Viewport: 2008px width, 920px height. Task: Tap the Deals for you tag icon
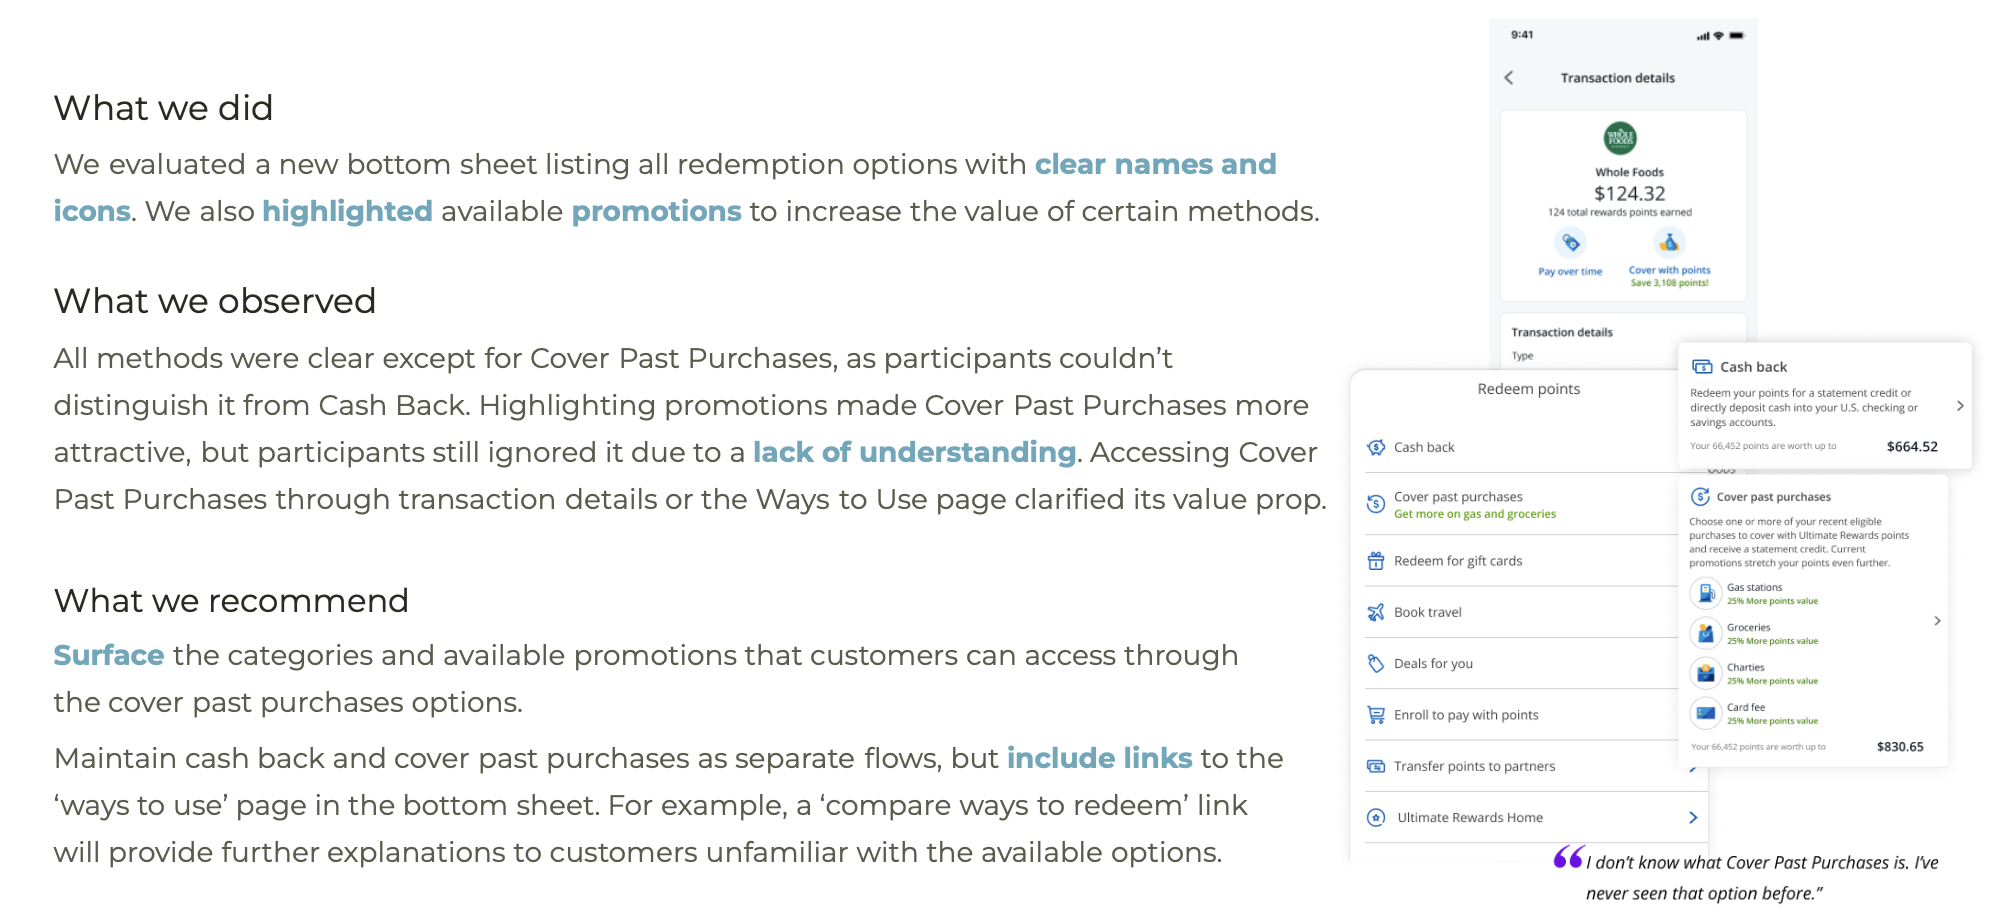pos(1376,664)
